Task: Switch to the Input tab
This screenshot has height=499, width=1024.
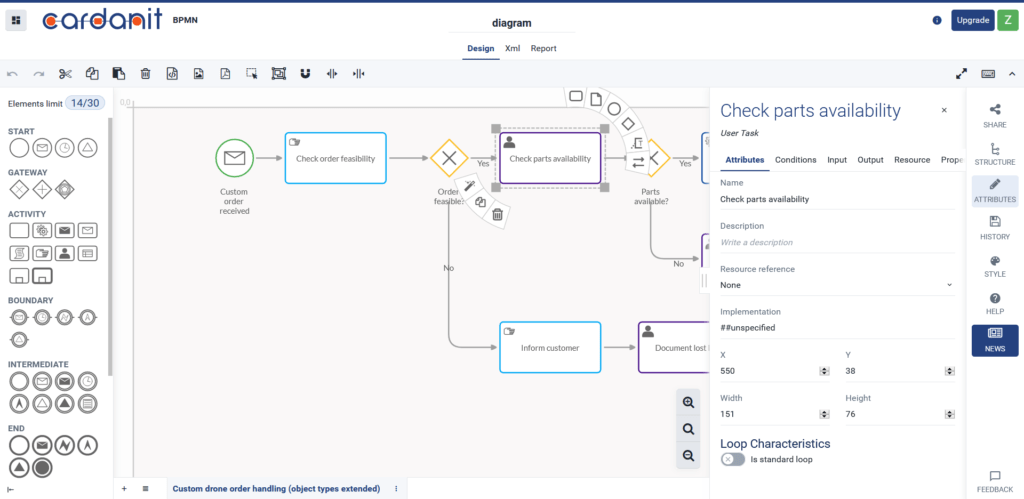Action: (837, 160)
